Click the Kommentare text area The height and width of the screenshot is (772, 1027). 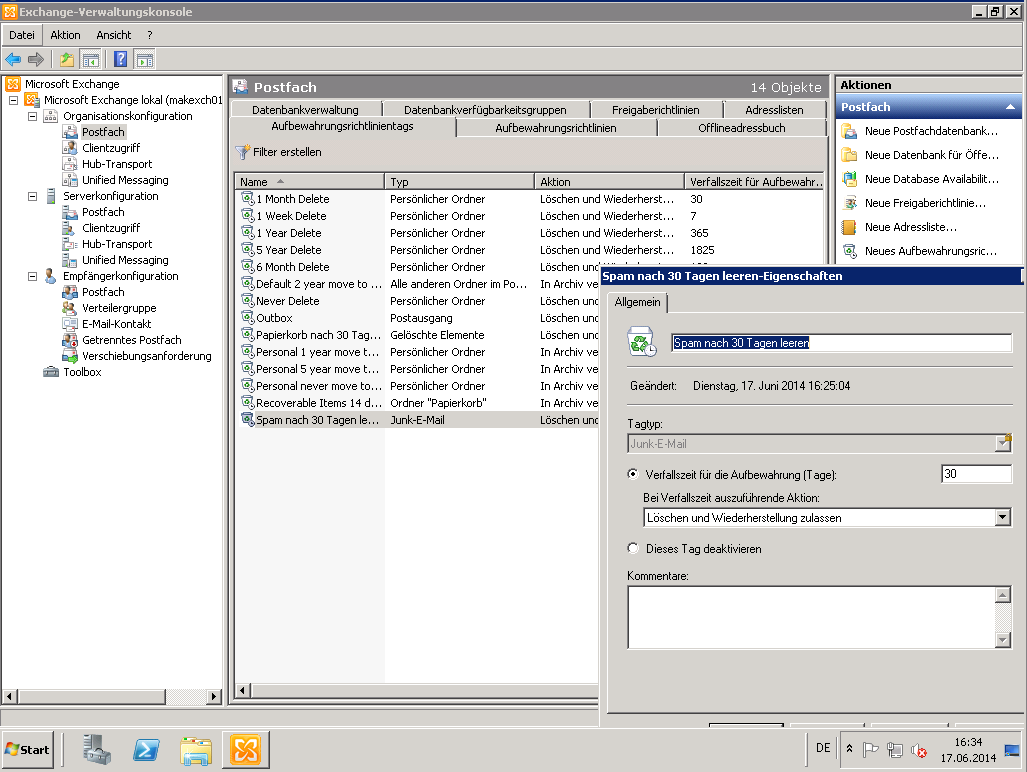(x=811, y=617)
